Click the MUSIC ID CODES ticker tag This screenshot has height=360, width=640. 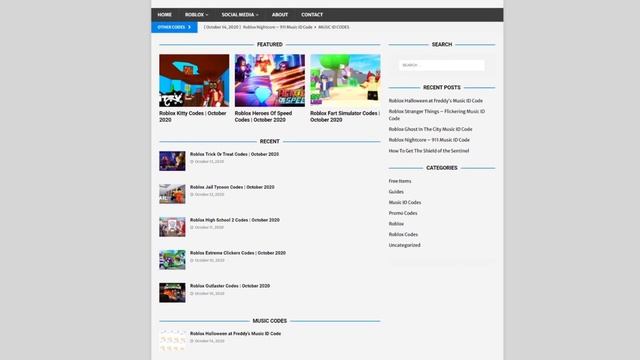coord(333,27)
